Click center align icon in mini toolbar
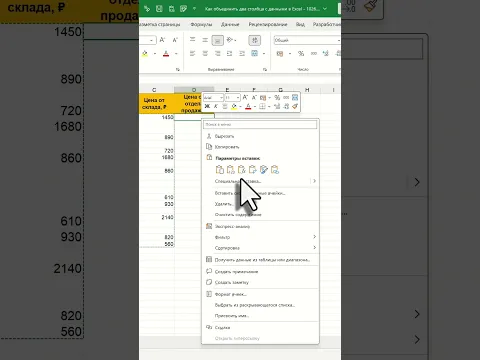This screenshot has width=480, height=360. [225, 106]
